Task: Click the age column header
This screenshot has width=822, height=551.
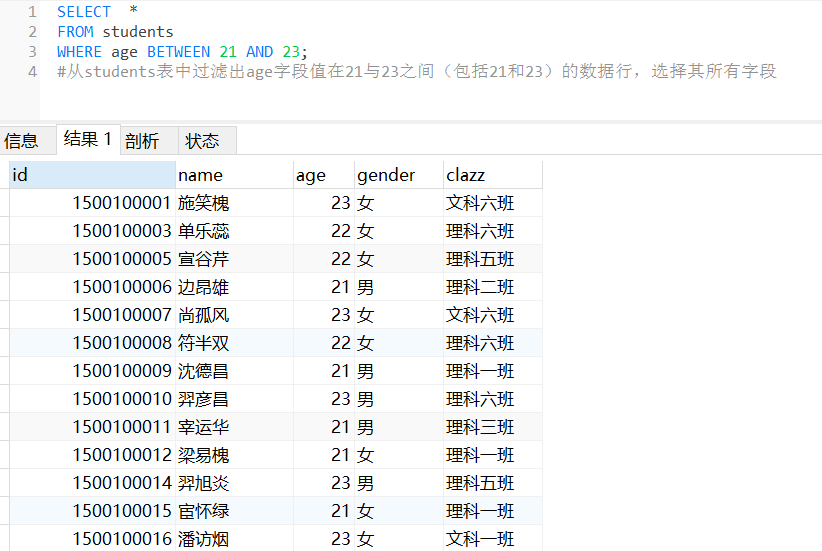Action: click(x=323, y=175)
